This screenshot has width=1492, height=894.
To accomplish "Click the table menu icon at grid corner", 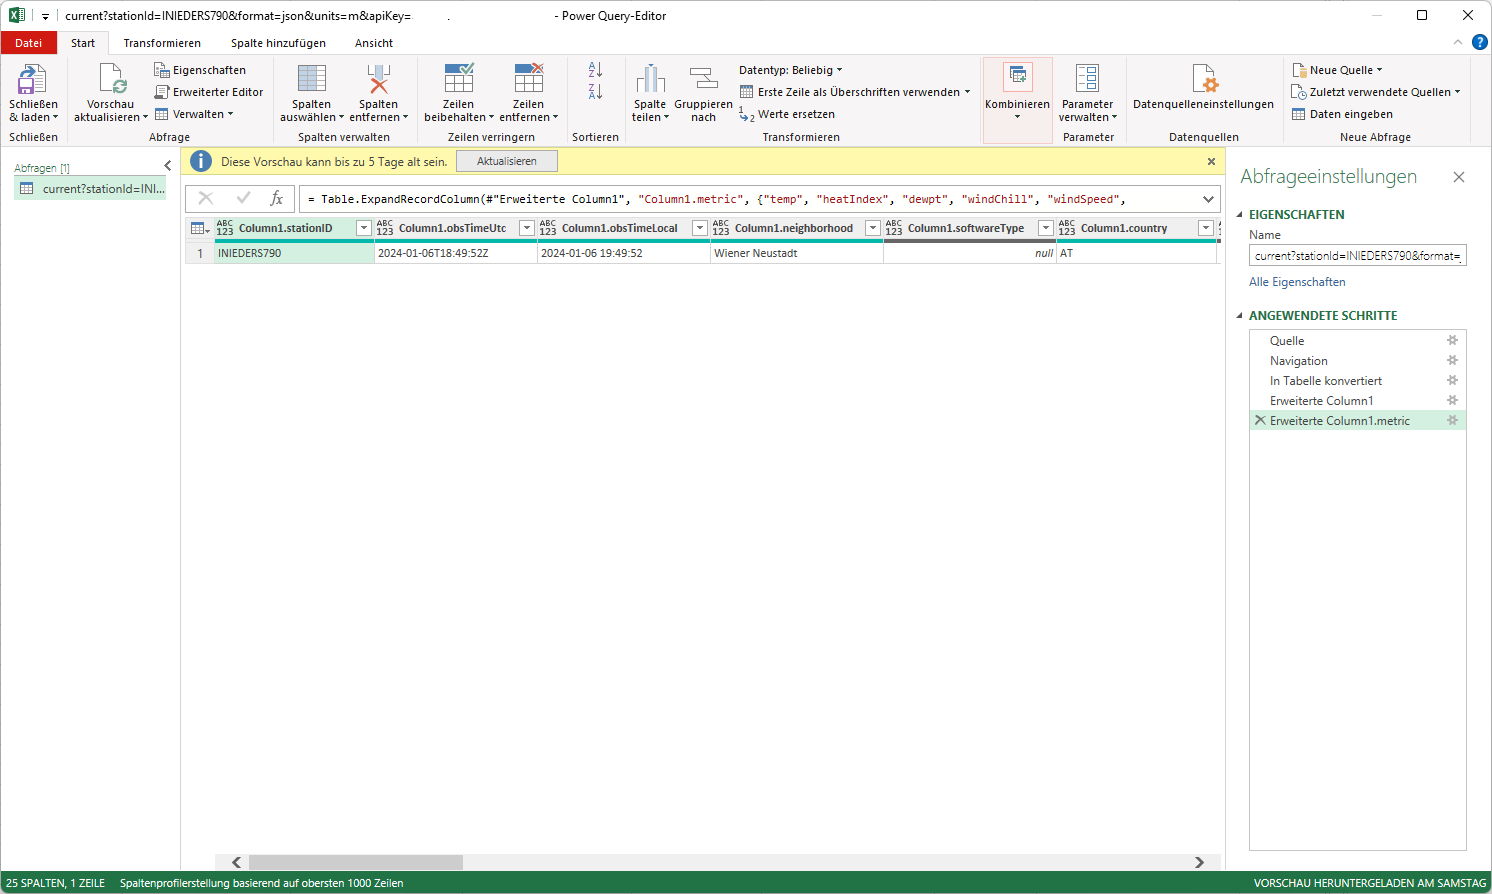I will point(200,228).
